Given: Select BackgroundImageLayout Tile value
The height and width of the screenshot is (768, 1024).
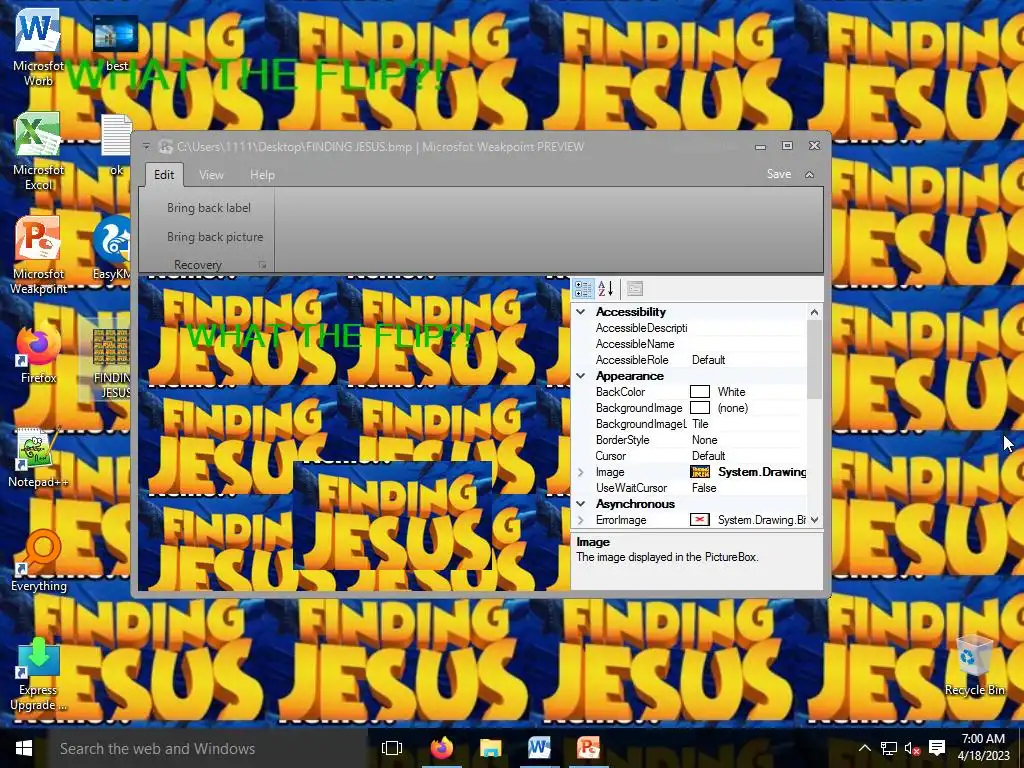Looking at the screenshot, I should point(700,424).
